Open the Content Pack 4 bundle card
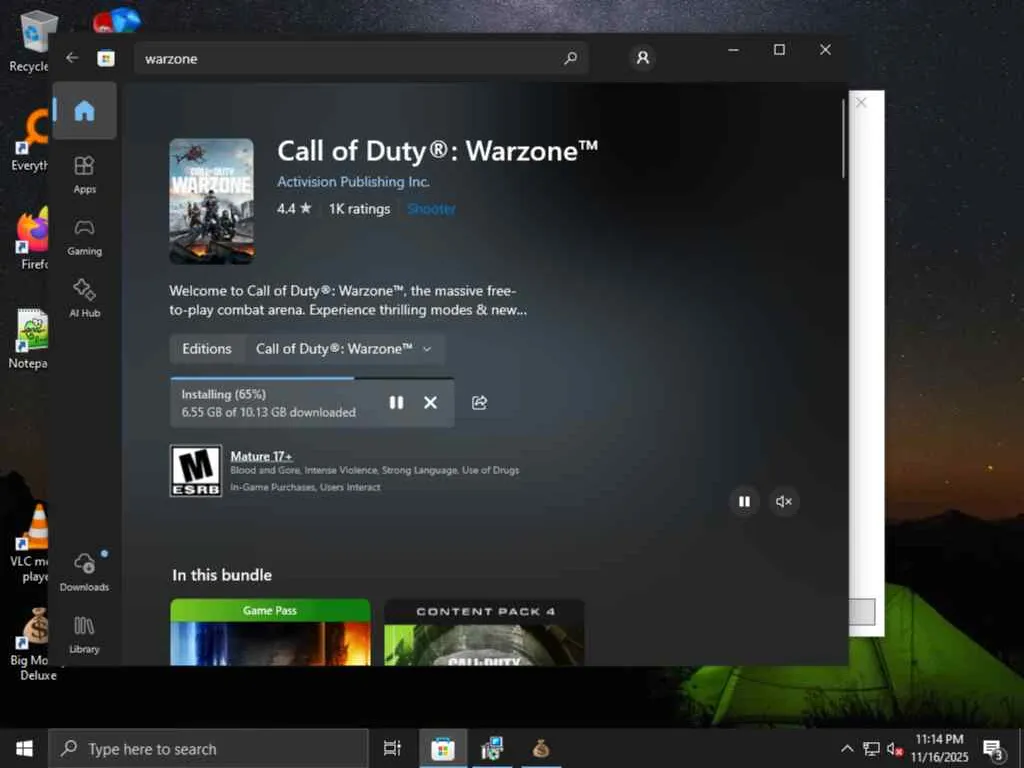The height and width of the screenshot is (768, 1024). 484,632
